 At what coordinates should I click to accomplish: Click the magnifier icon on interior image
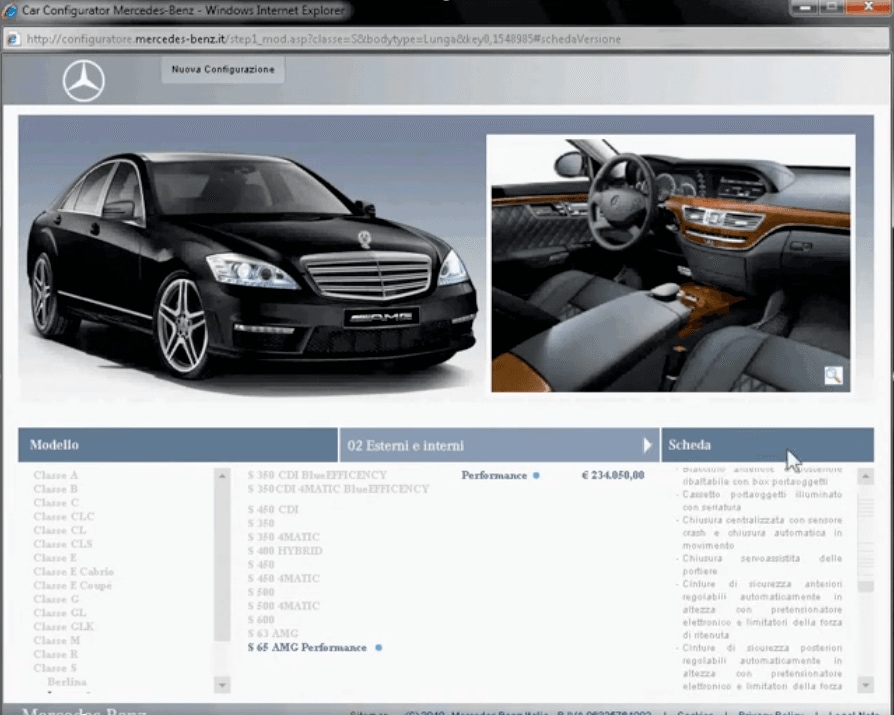click(x=833, y=376)
